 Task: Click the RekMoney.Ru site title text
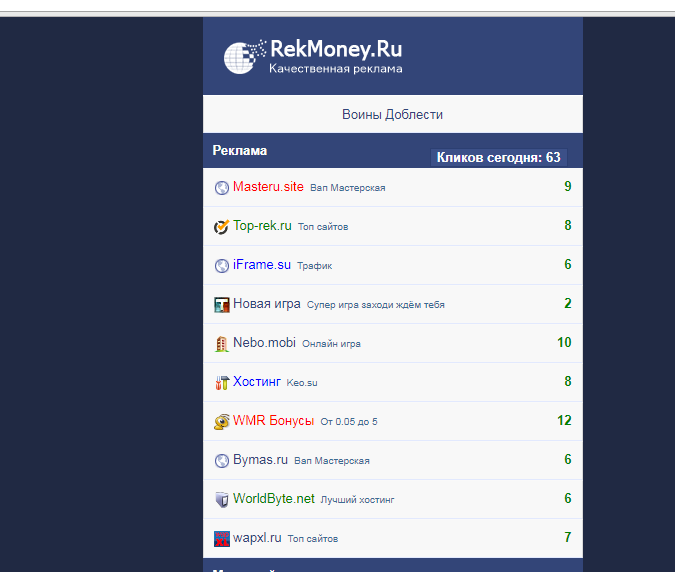[336, 49]
